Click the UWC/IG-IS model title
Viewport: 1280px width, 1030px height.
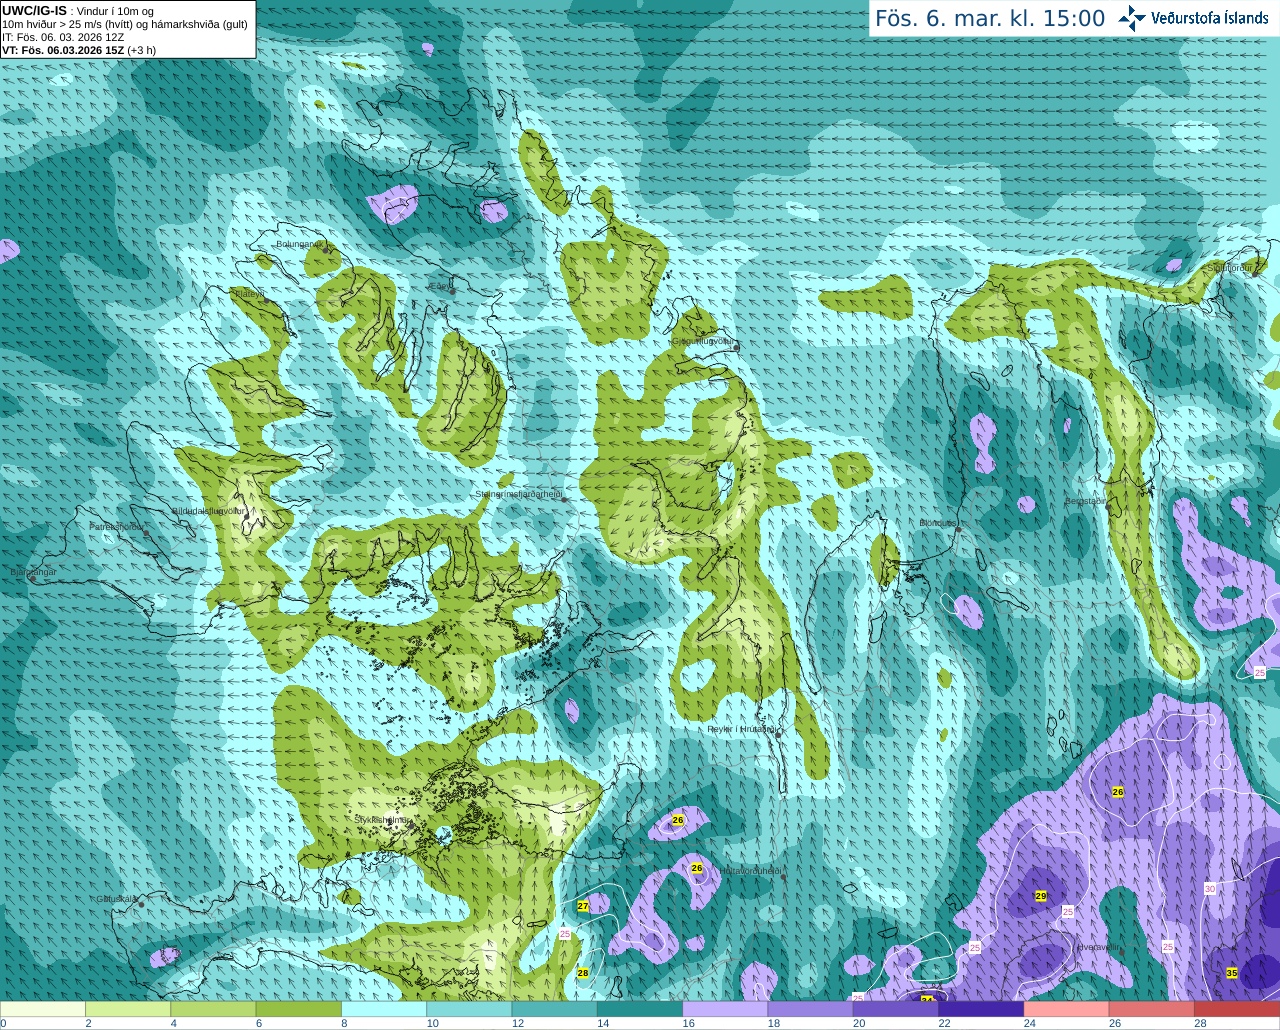tap(34, 10)
